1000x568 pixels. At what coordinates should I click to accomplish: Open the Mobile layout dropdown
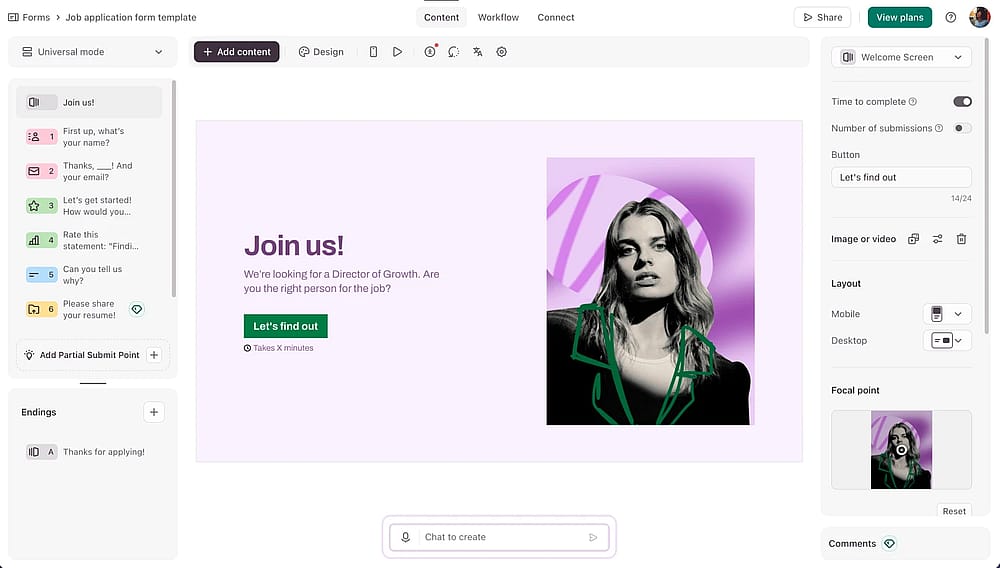[947, 314]
